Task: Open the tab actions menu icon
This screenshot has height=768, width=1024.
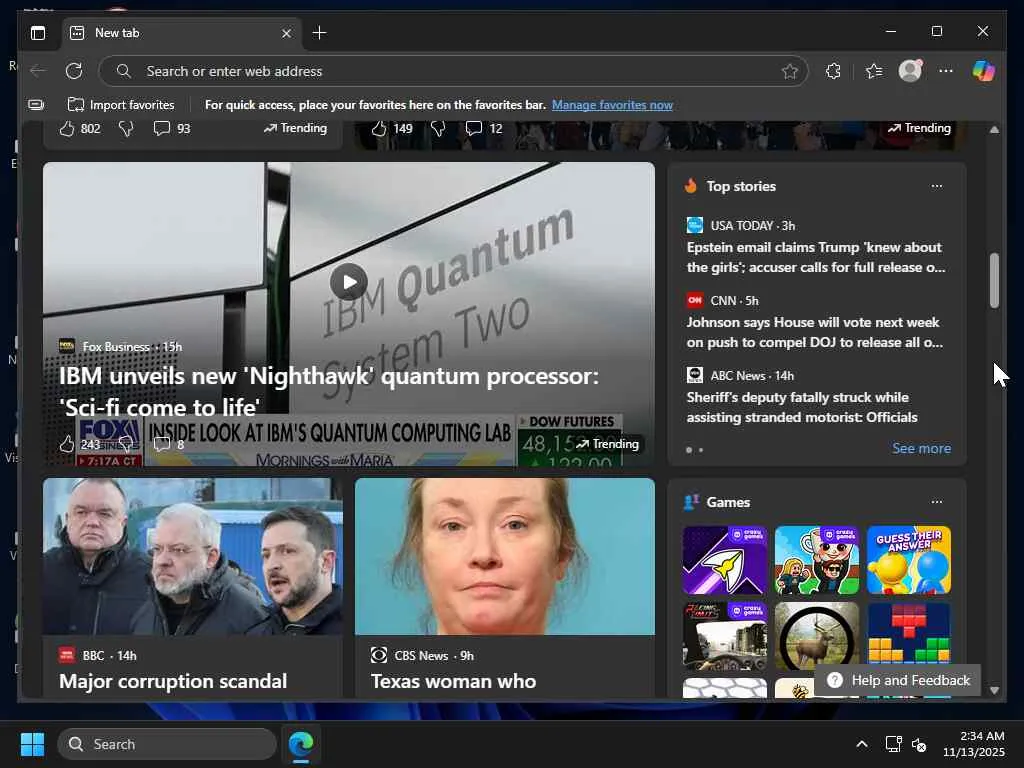Action: [x=38, y=33]
